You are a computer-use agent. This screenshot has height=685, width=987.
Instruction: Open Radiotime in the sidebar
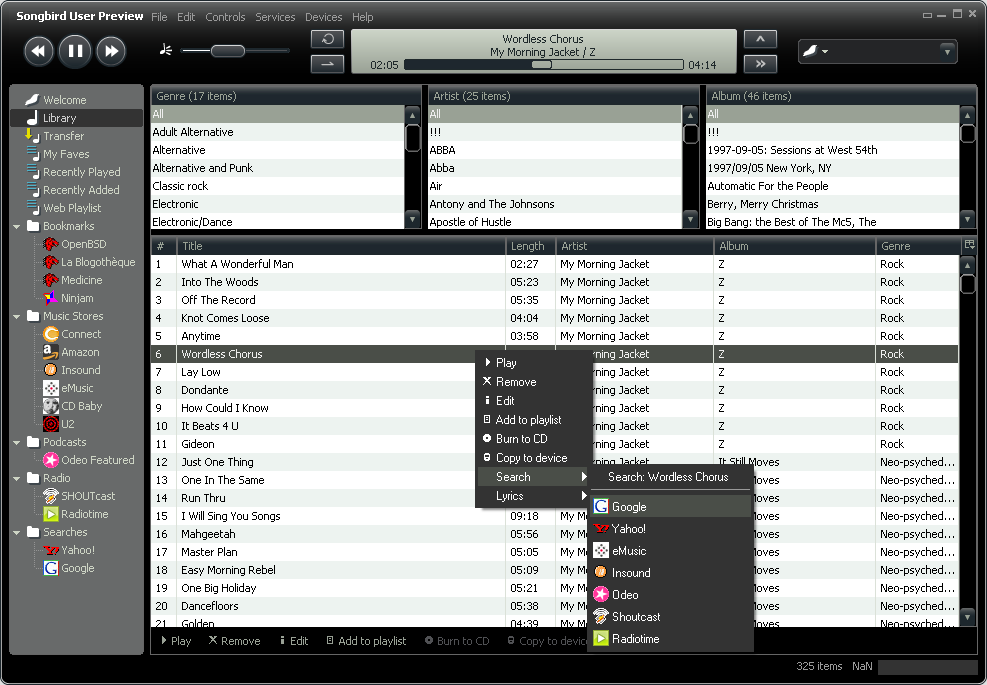84,514
